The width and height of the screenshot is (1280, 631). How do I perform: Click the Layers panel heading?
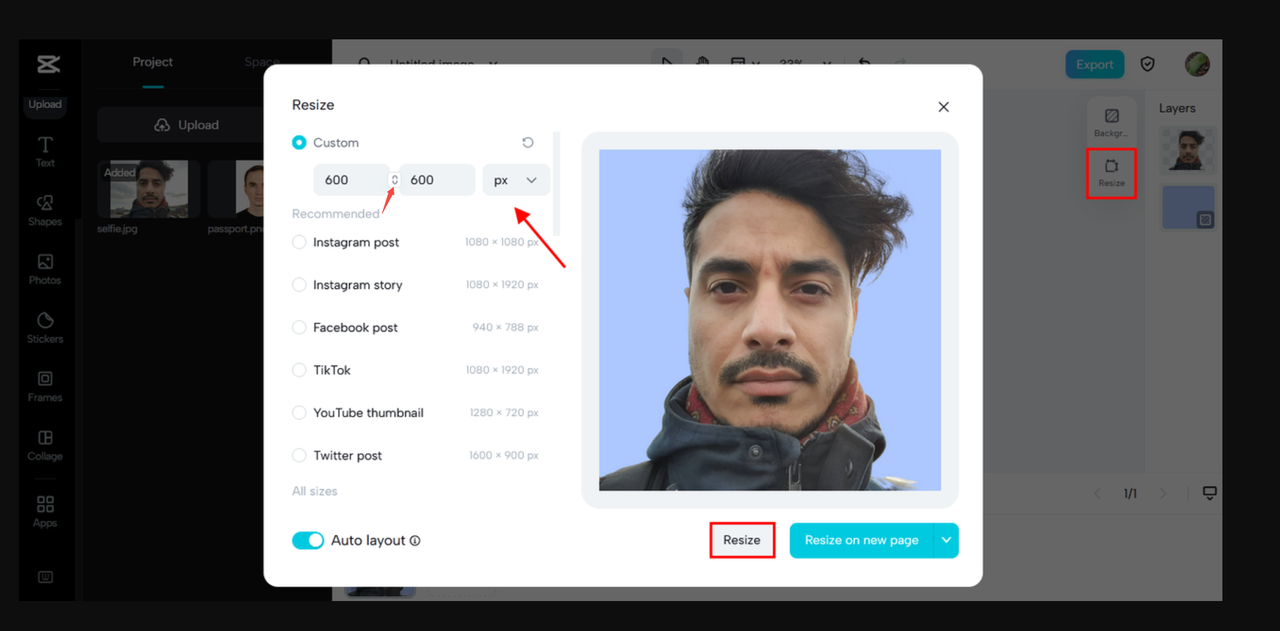[x=1177, y=108]
